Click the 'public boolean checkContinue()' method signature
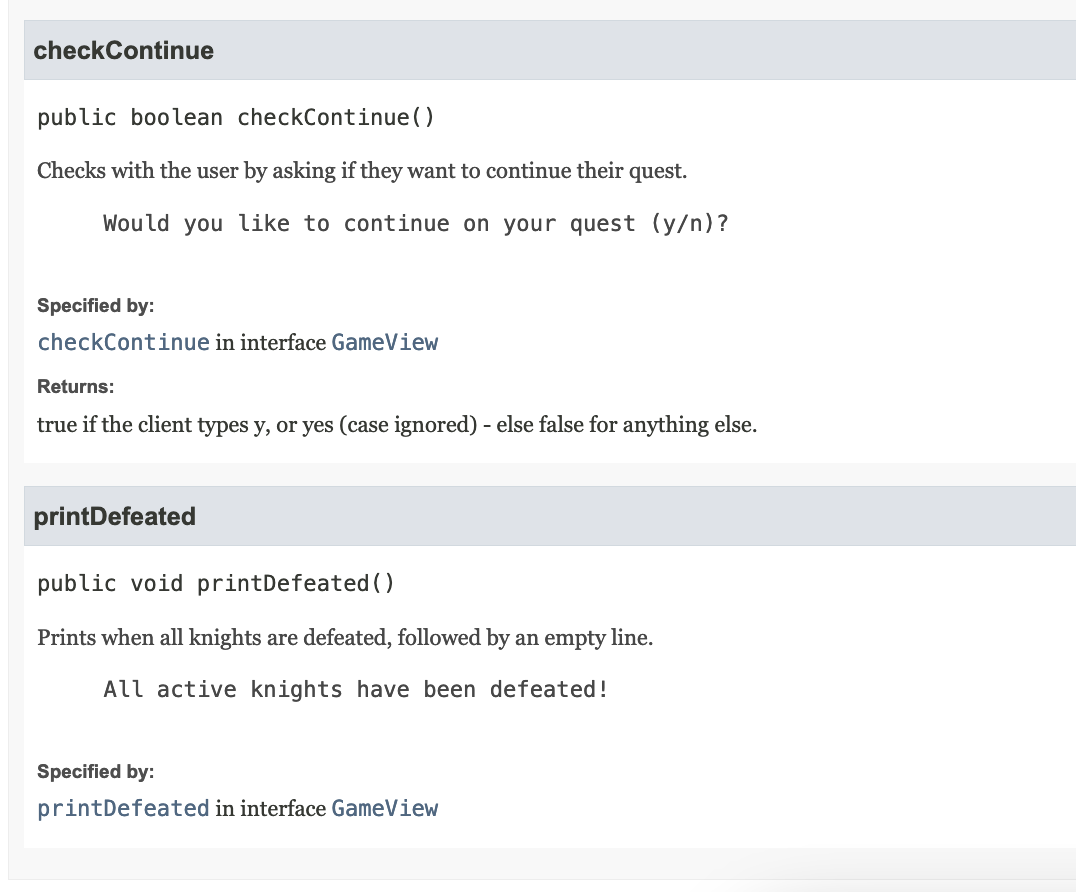1076x892 pixels. point(236,118)
